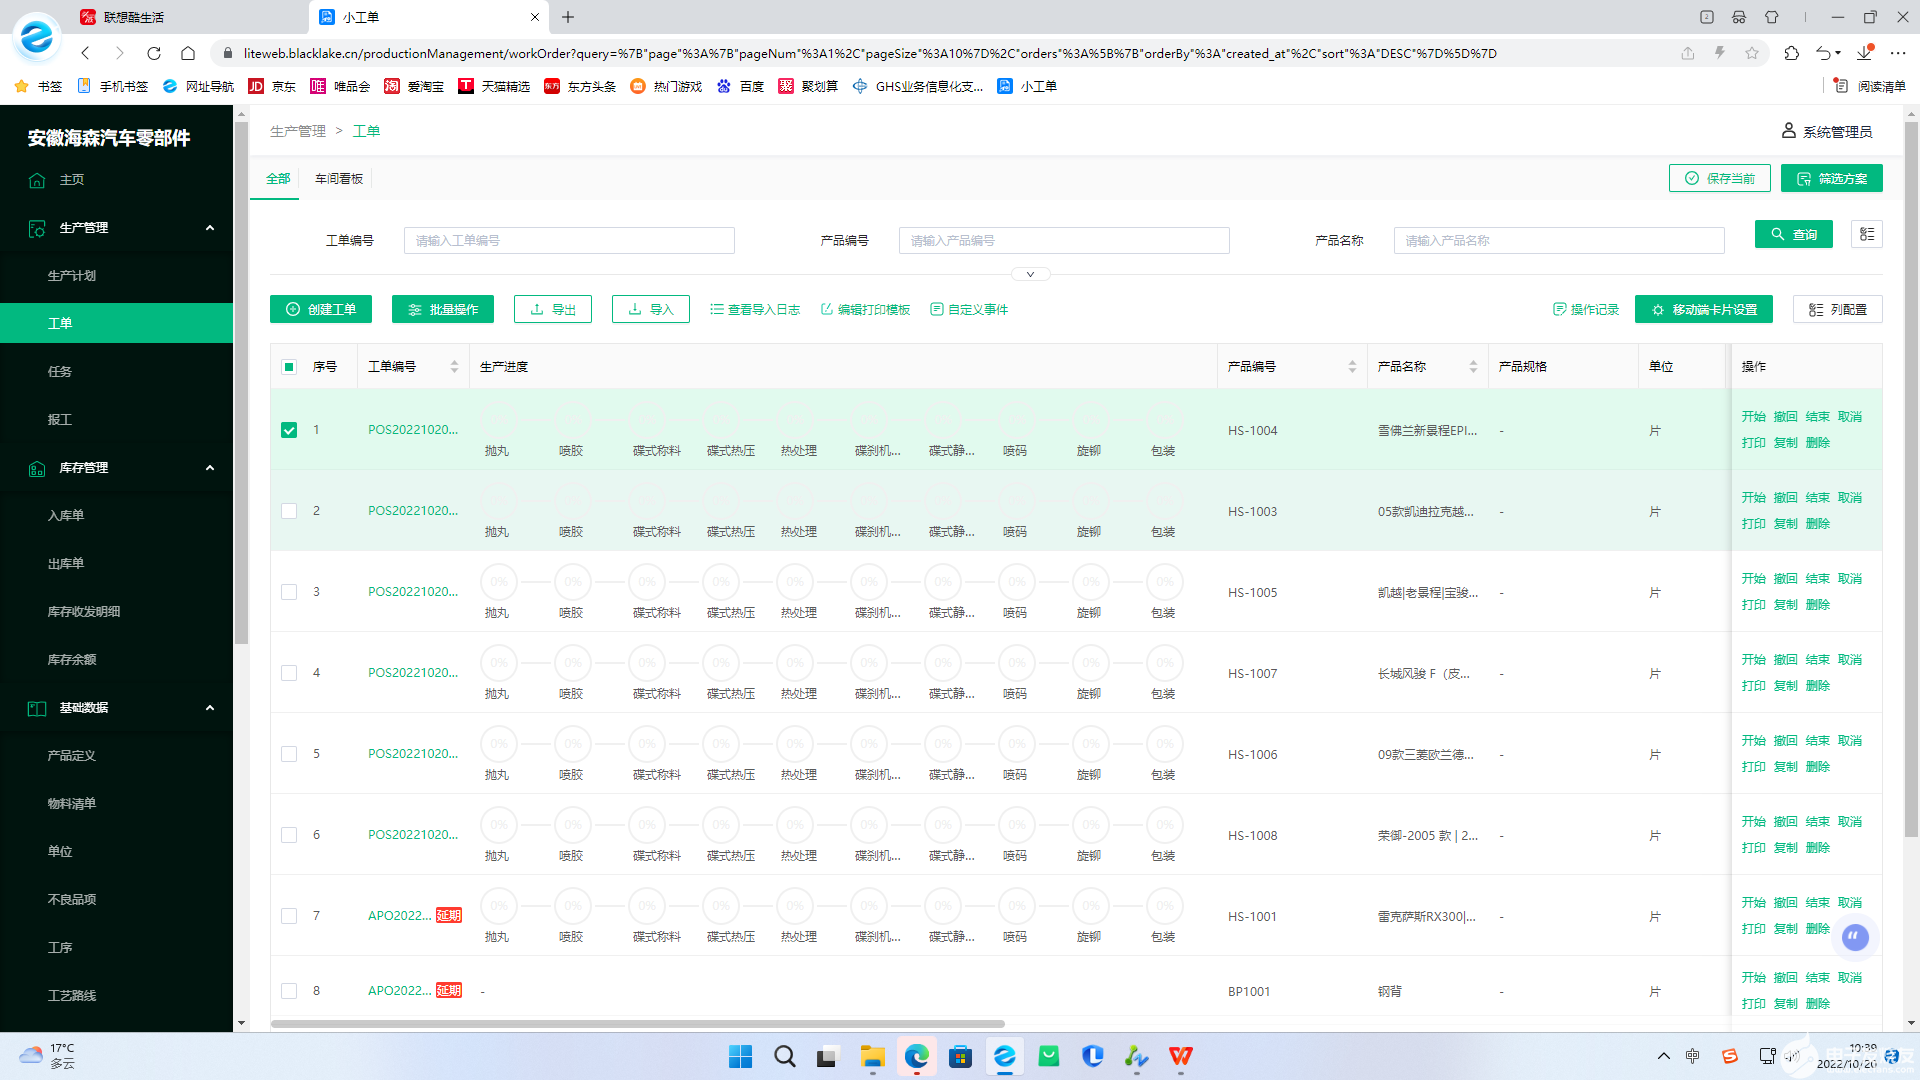1920x1080 pixels.
Task: Check the checkbox for row 8
Action: tap(289, 991)
